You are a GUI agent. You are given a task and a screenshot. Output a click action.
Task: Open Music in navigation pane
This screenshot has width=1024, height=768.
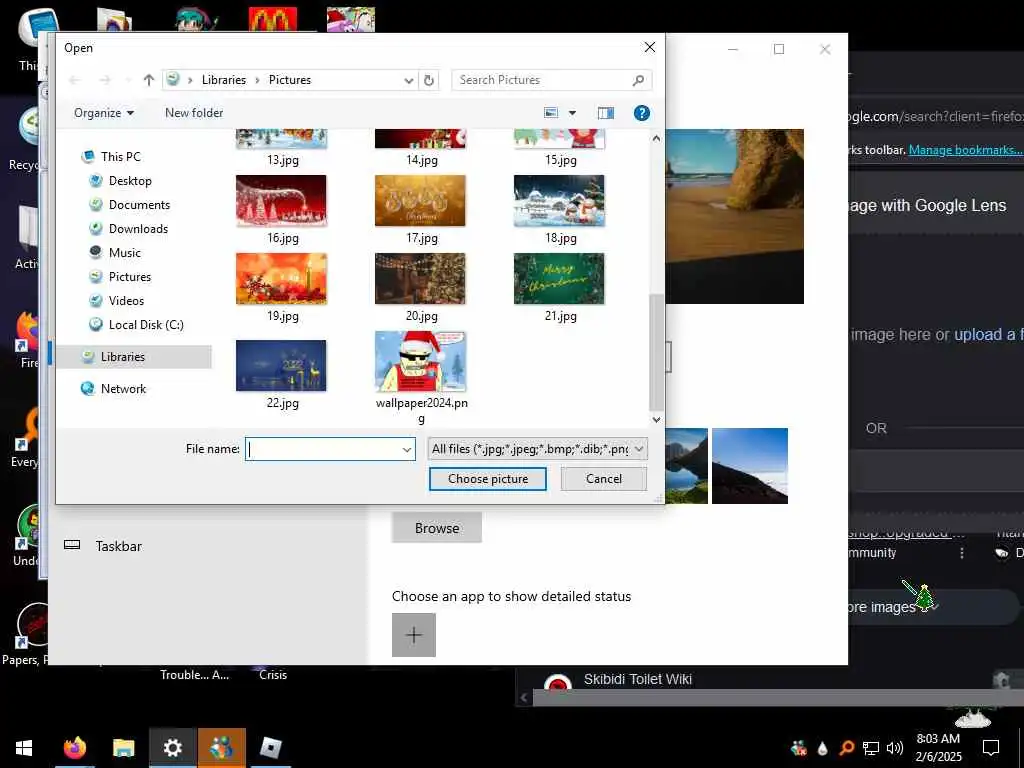click(124, 253)
